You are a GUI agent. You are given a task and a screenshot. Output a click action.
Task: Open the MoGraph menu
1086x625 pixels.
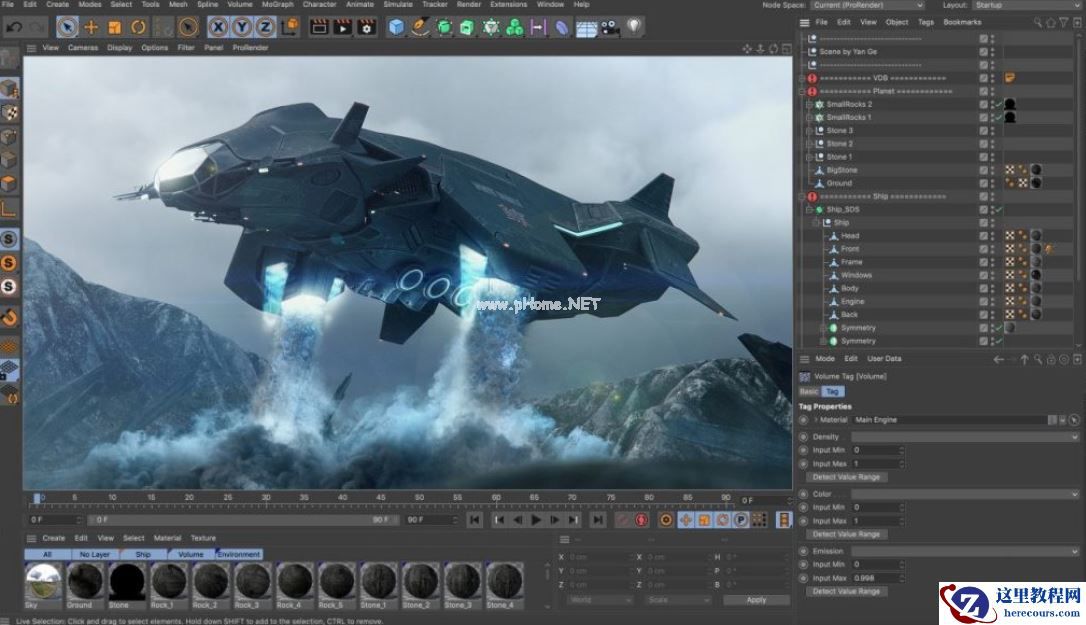click(278, 5)
